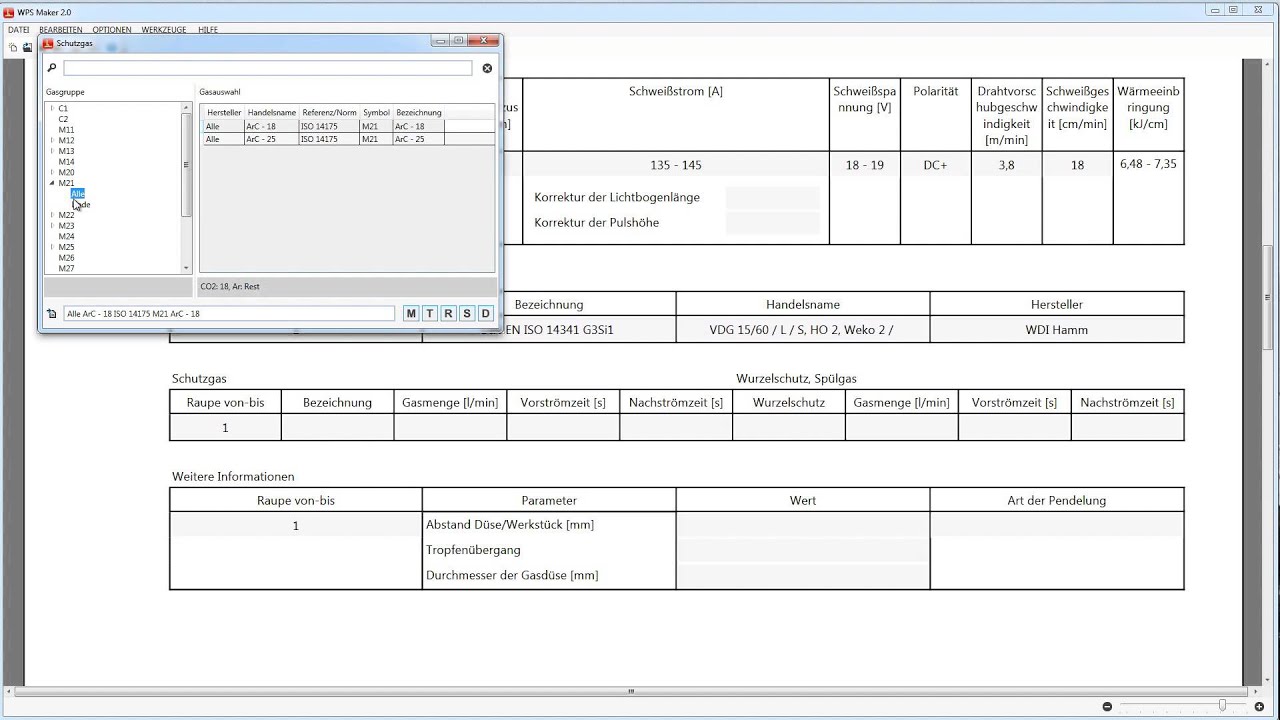Expand the M12 gas group
The width and height of the screenshot is (1280, 720).
coord(52,140)
